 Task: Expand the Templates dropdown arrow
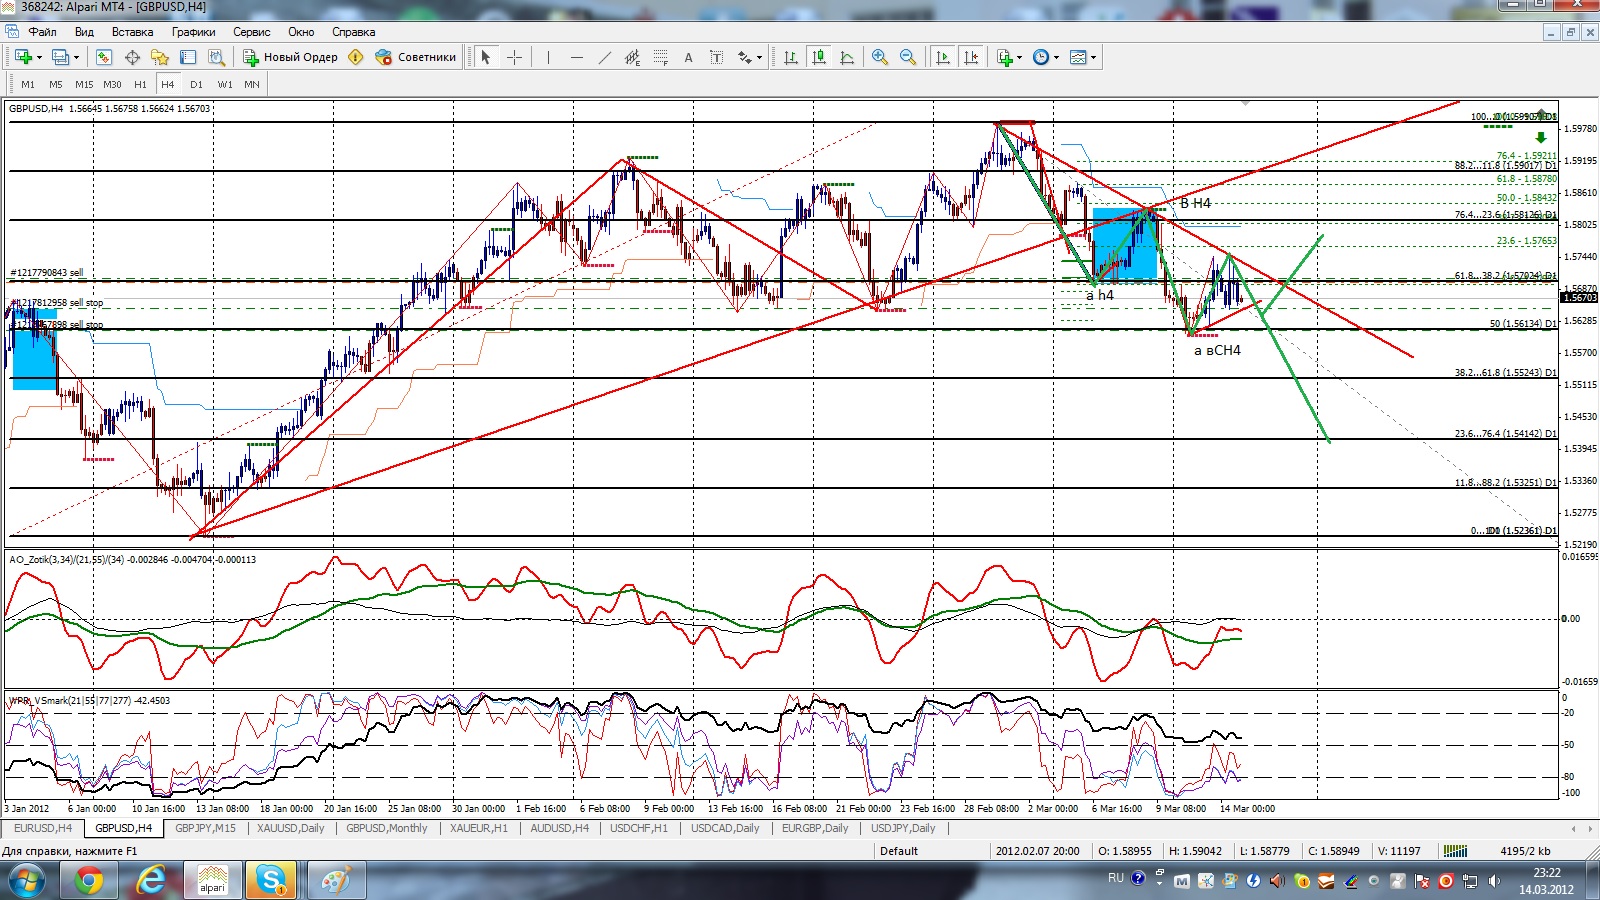click(1093, 58)
